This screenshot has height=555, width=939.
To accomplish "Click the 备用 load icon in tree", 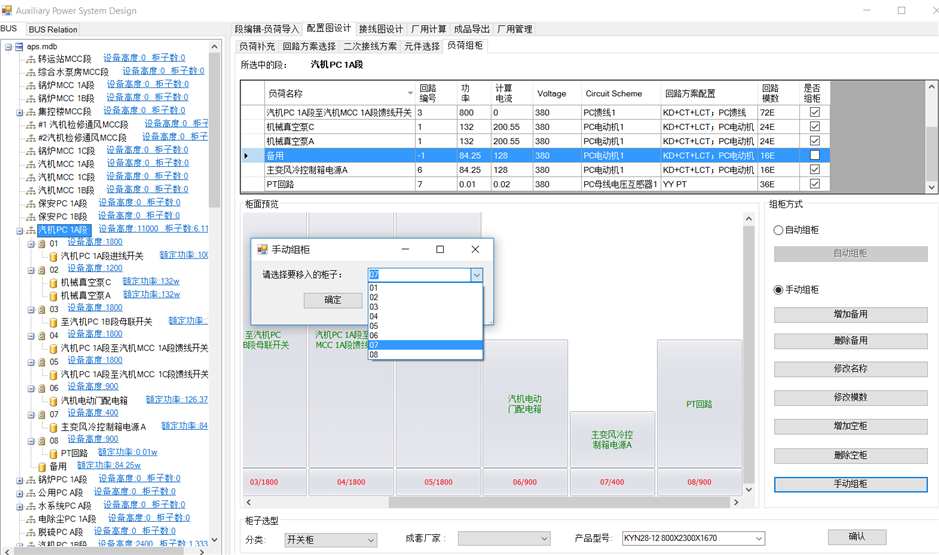I will (41, 466).
